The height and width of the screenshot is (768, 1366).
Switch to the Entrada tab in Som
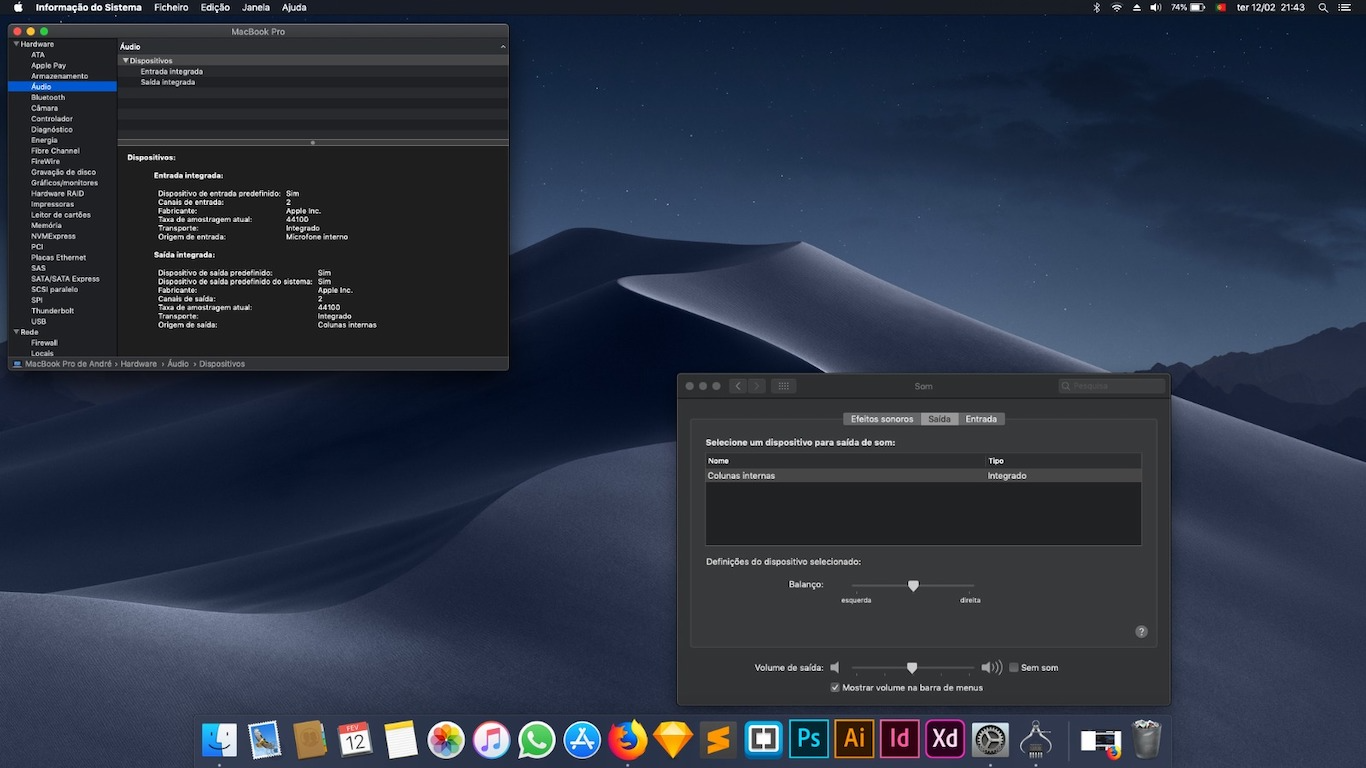point(981,419)
